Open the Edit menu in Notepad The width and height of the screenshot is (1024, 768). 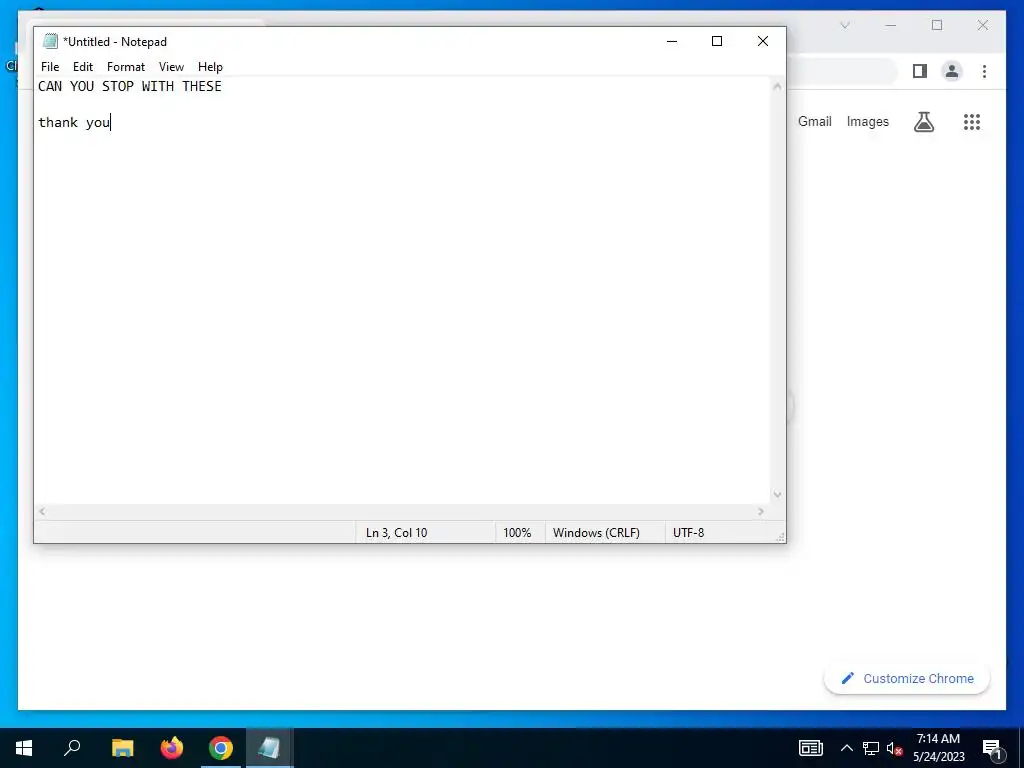click(82, 67)
